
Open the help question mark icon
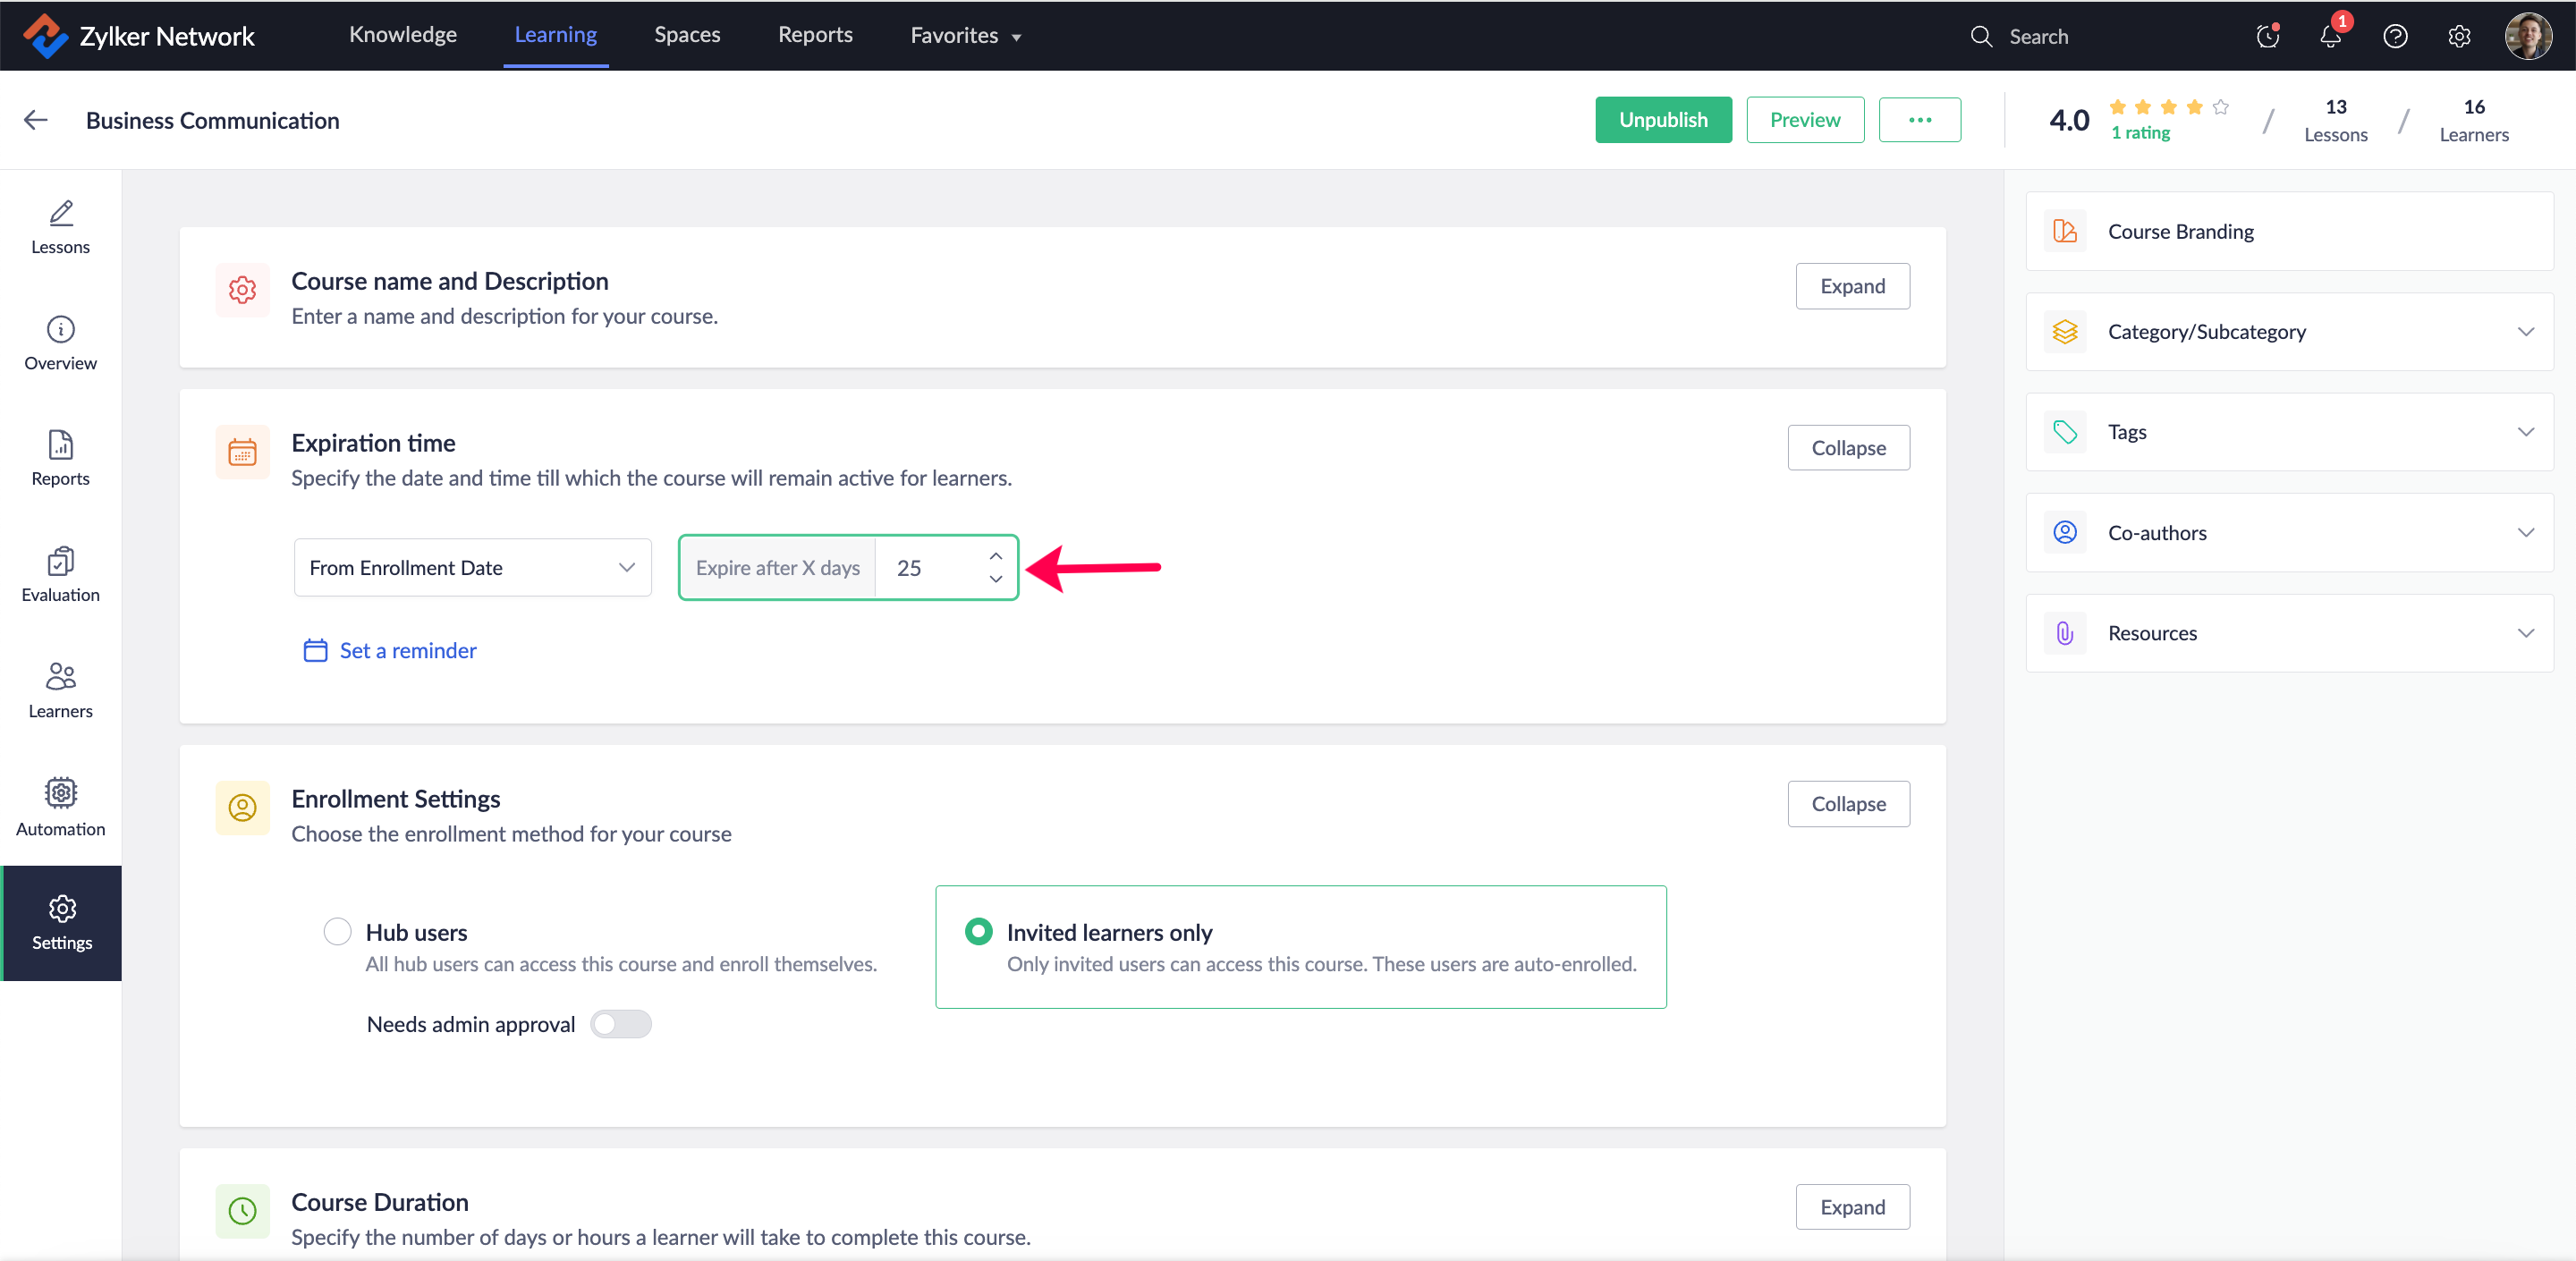(2394, 37)
